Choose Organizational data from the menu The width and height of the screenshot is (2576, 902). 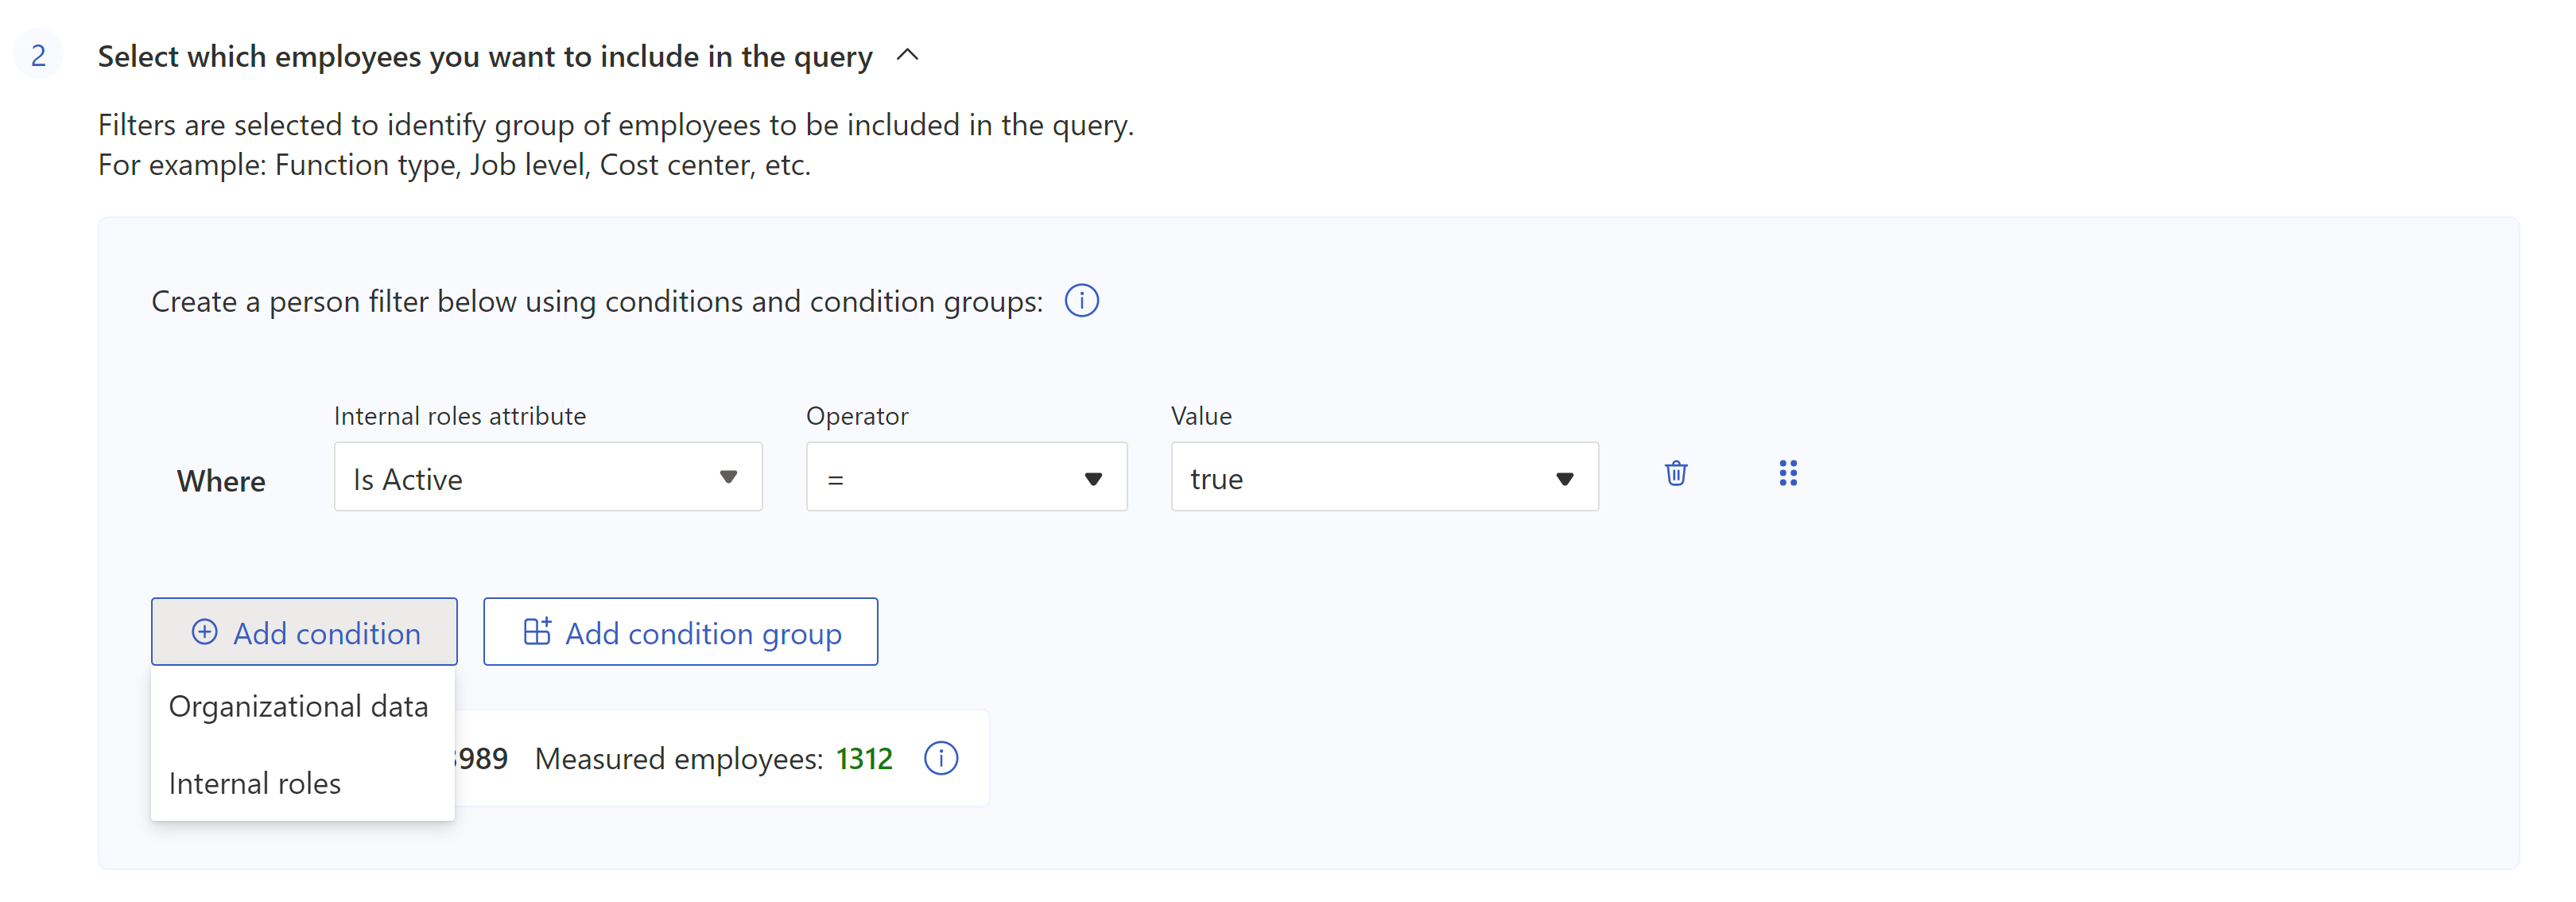[298, 707]
